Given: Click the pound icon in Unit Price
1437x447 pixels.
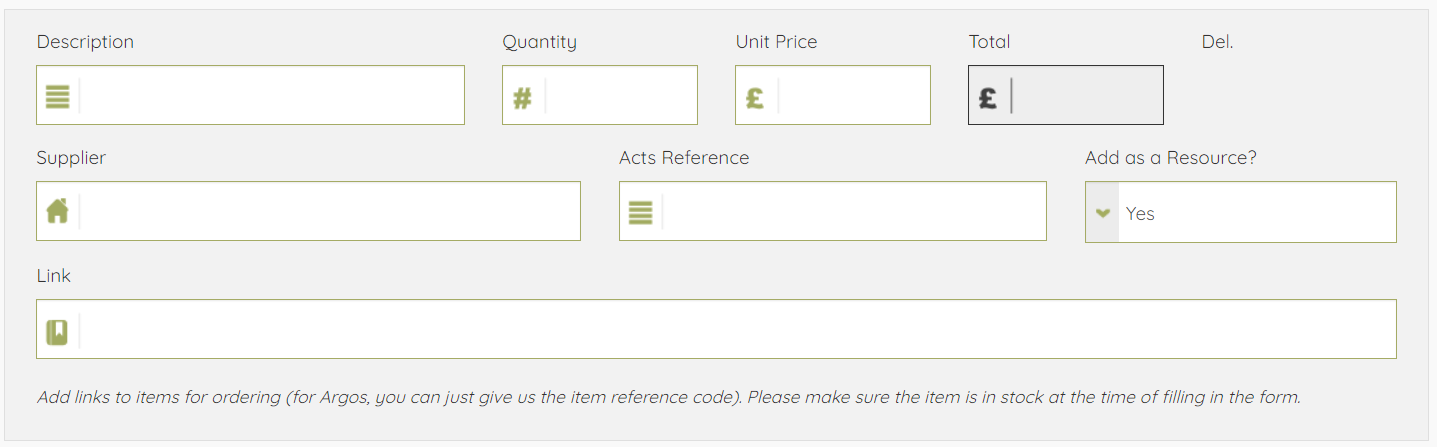Looking at the screenshot, I should coord(755,96).
